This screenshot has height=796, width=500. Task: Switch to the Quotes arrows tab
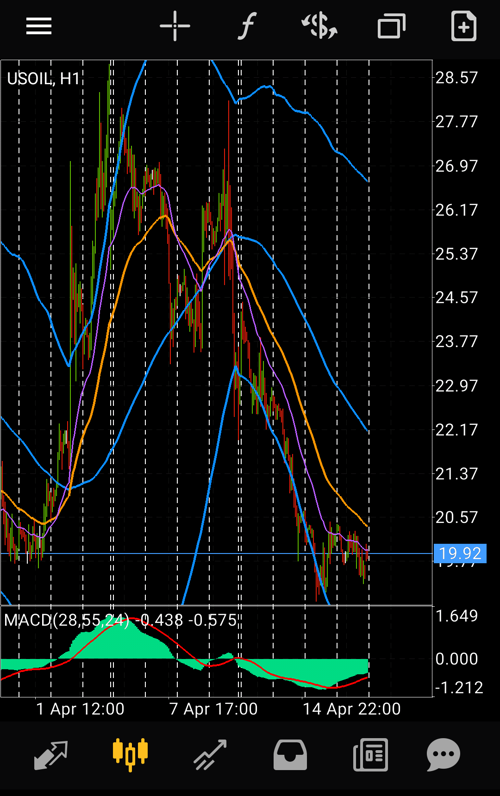tap(51, 755)
